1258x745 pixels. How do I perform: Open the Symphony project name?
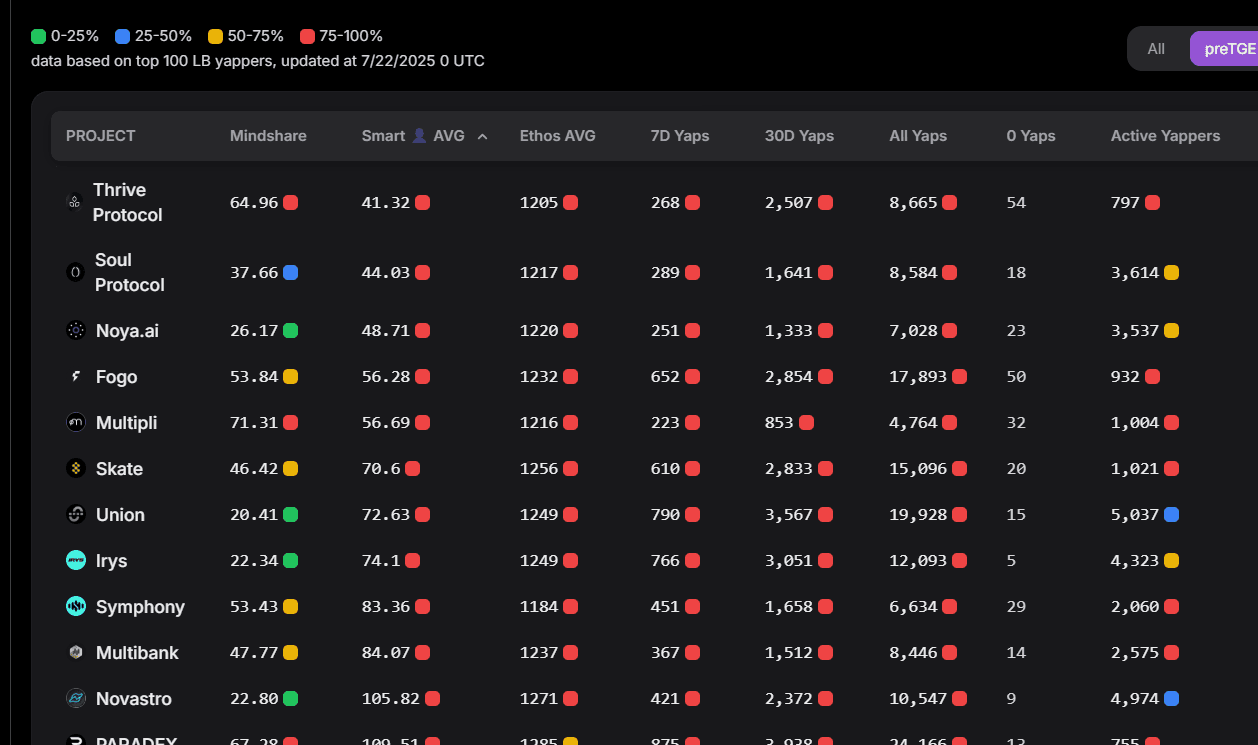(x=140, y=607)
